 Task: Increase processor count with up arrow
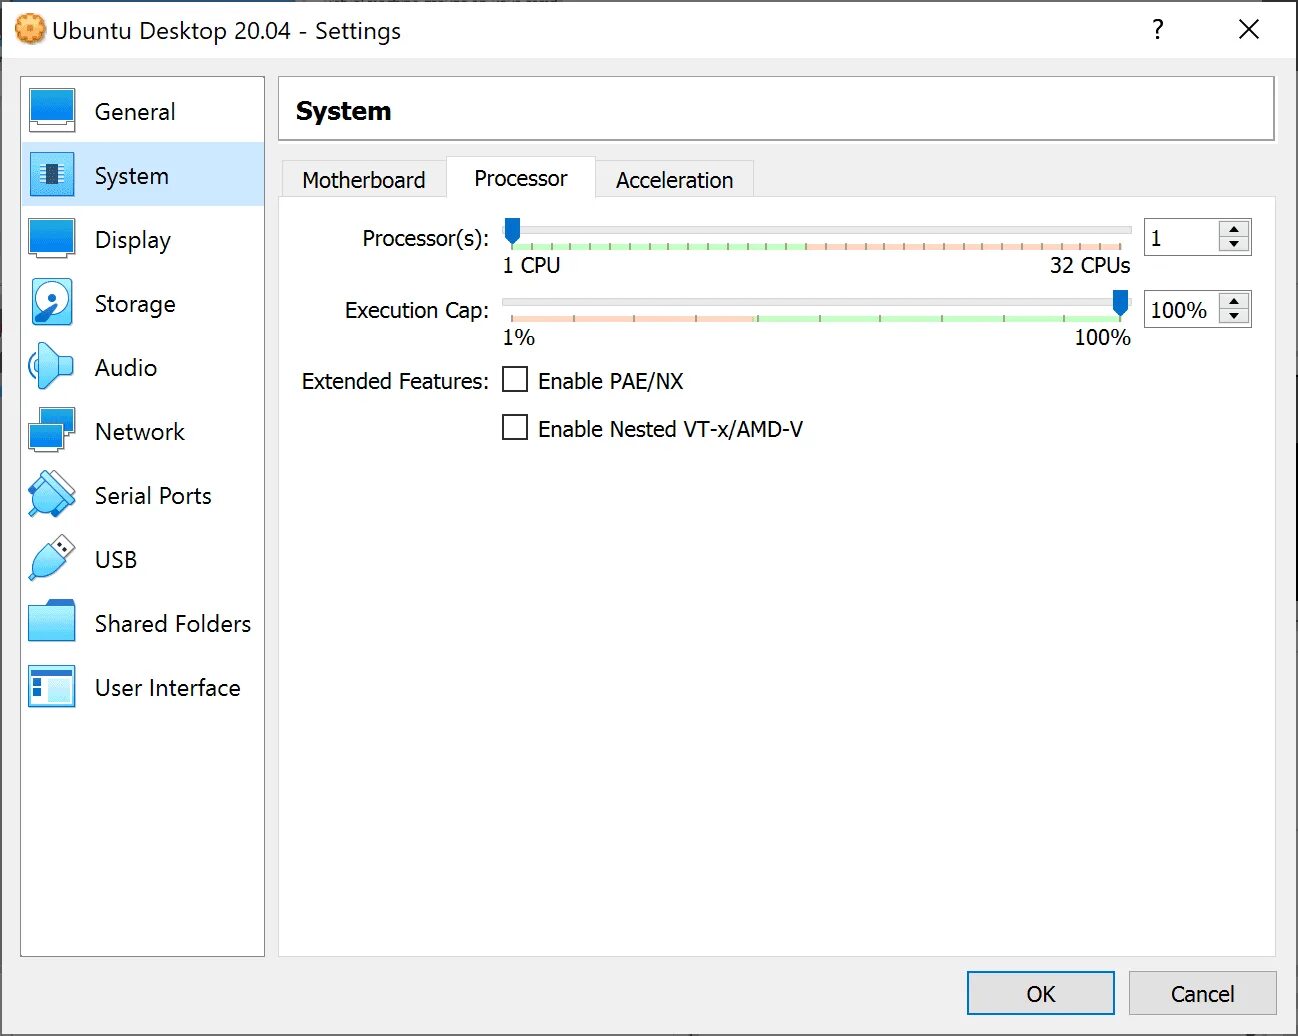click(x=1234, y=230)
